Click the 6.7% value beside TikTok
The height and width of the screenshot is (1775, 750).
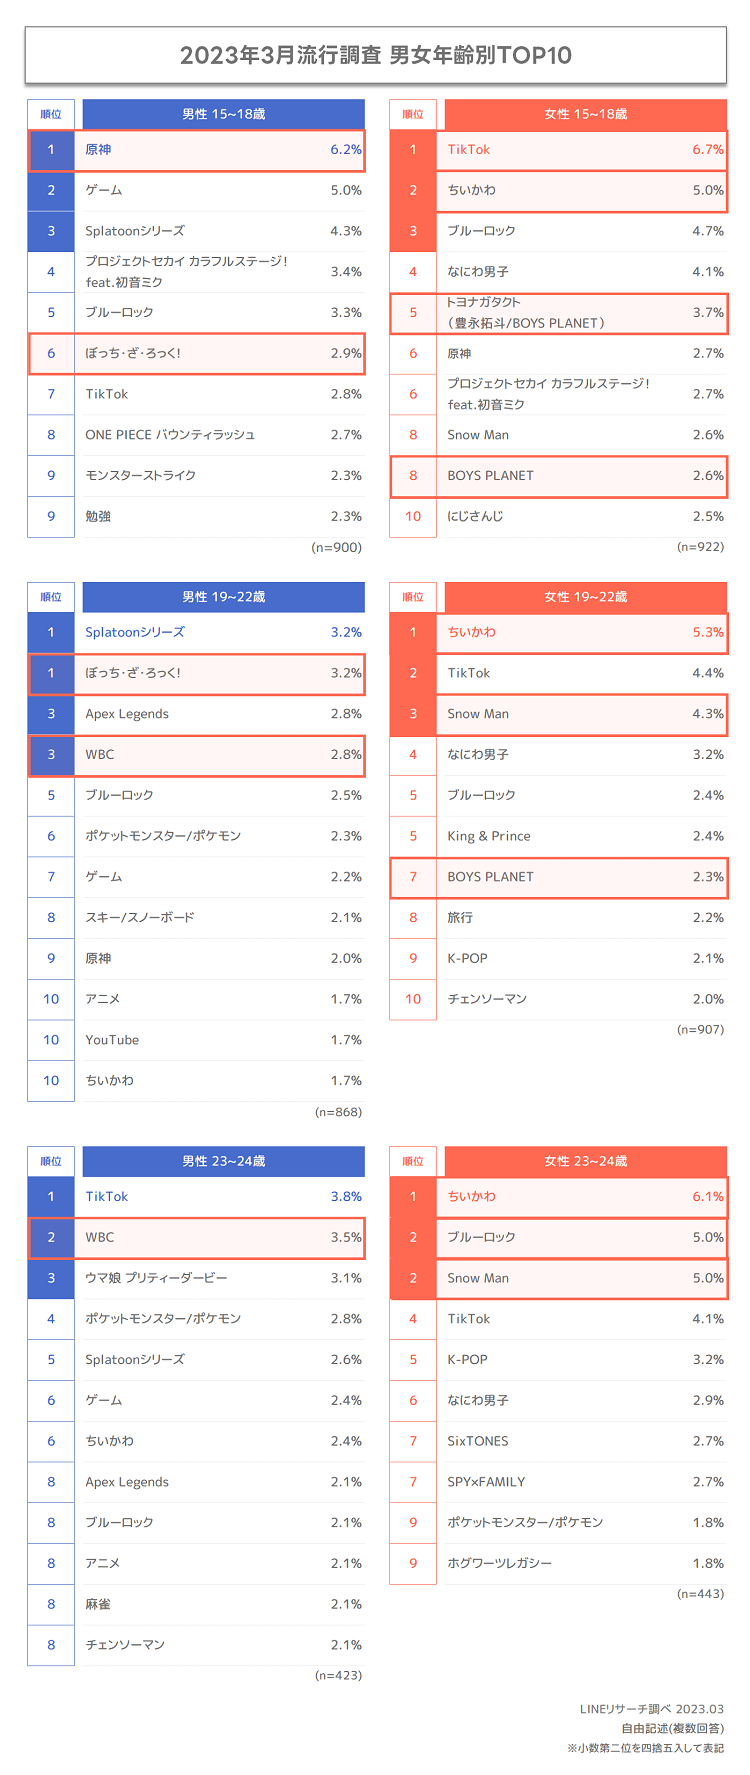click(708, 150)
